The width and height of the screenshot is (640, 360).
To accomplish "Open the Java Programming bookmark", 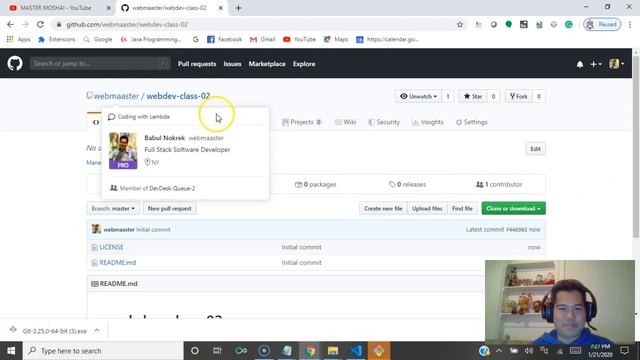I will 151,40.
